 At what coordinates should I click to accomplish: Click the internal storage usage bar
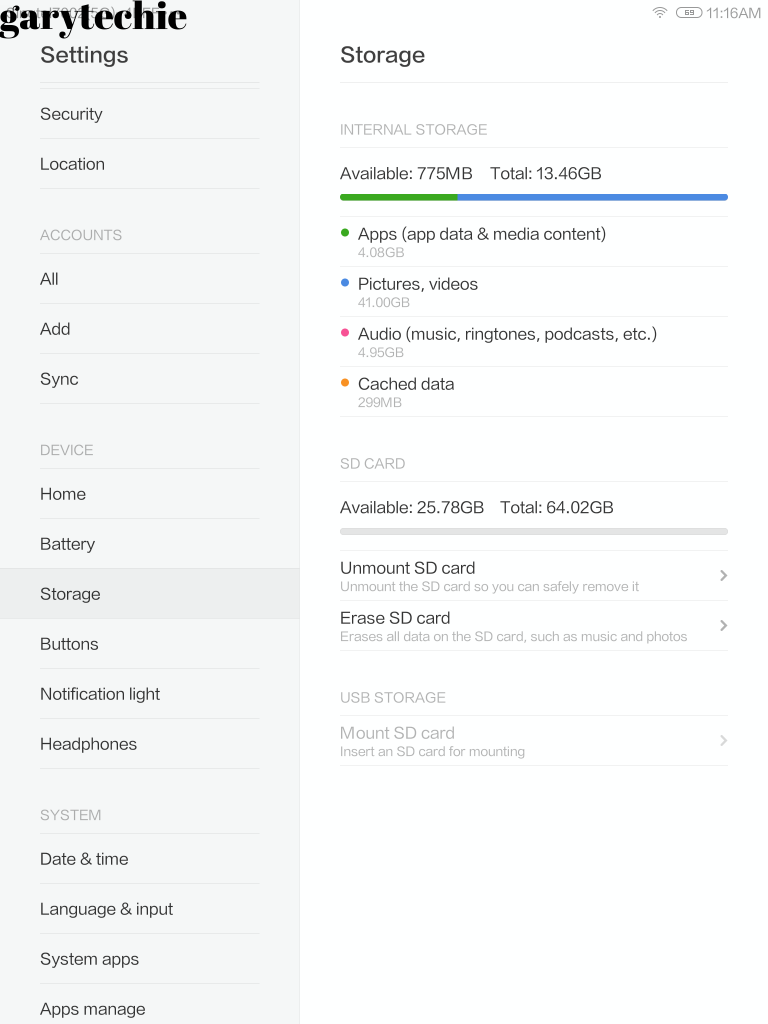(x=533, y=197)
